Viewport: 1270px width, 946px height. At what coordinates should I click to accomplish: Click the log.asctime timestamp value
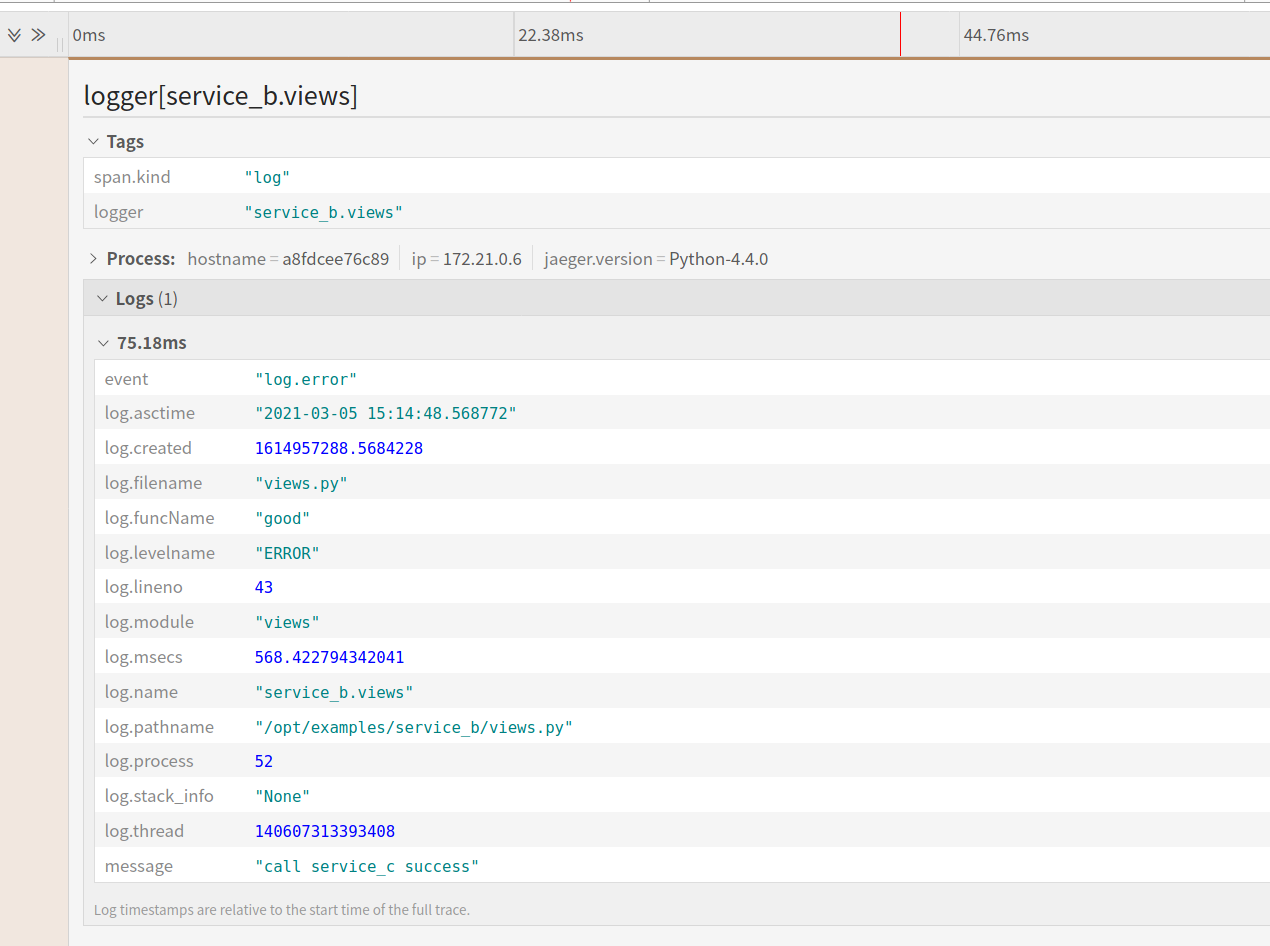tap(386, 413)
